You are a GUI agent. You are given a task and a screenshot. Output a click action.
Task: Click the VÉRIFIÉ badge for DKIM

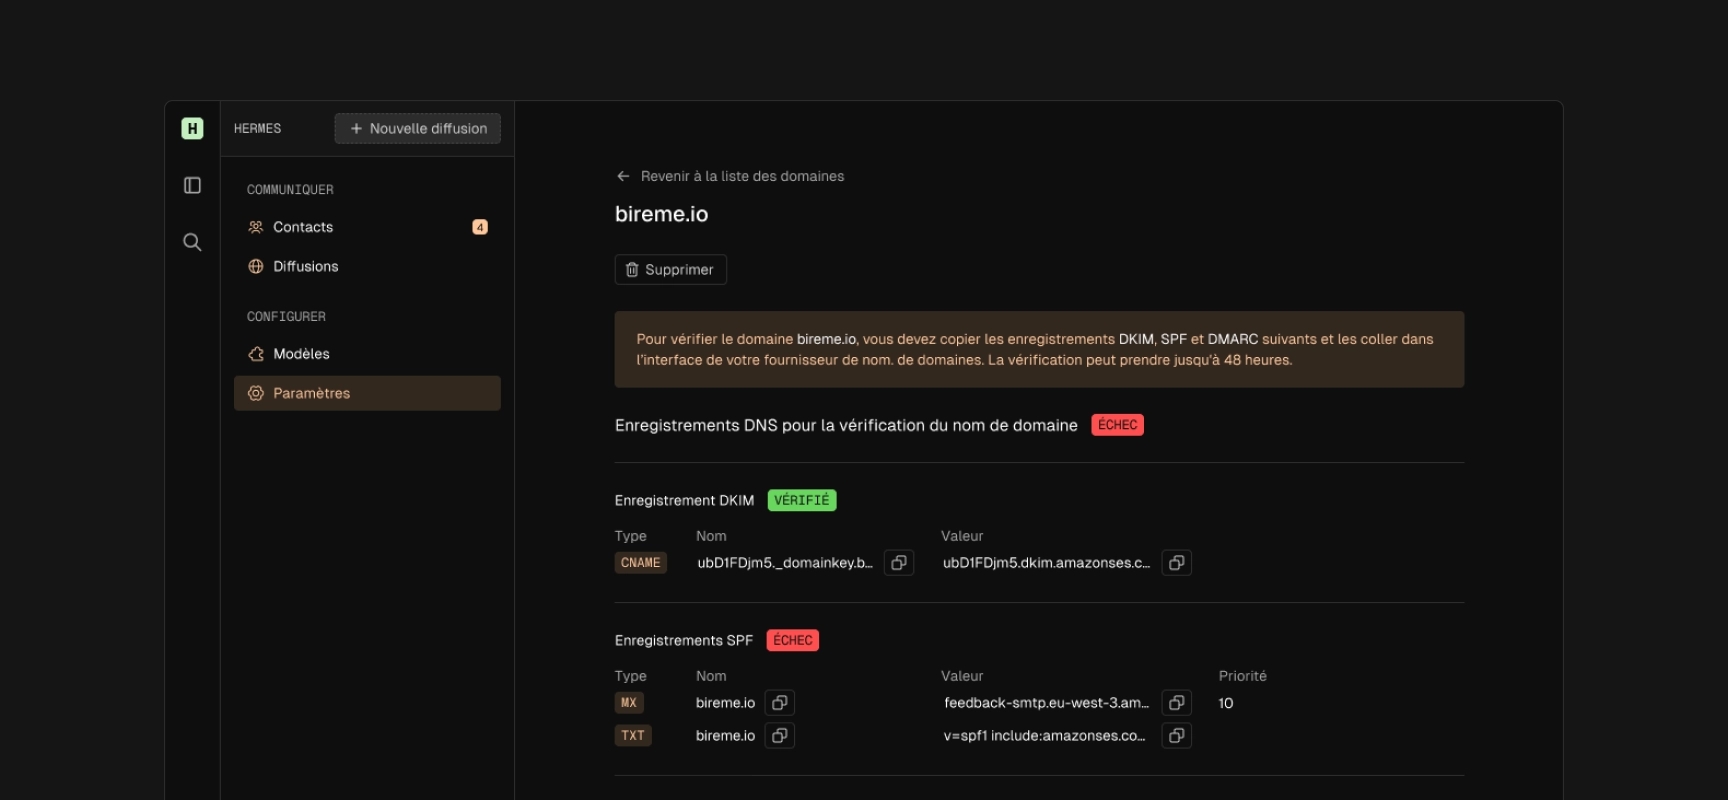[x=802, y=500]
